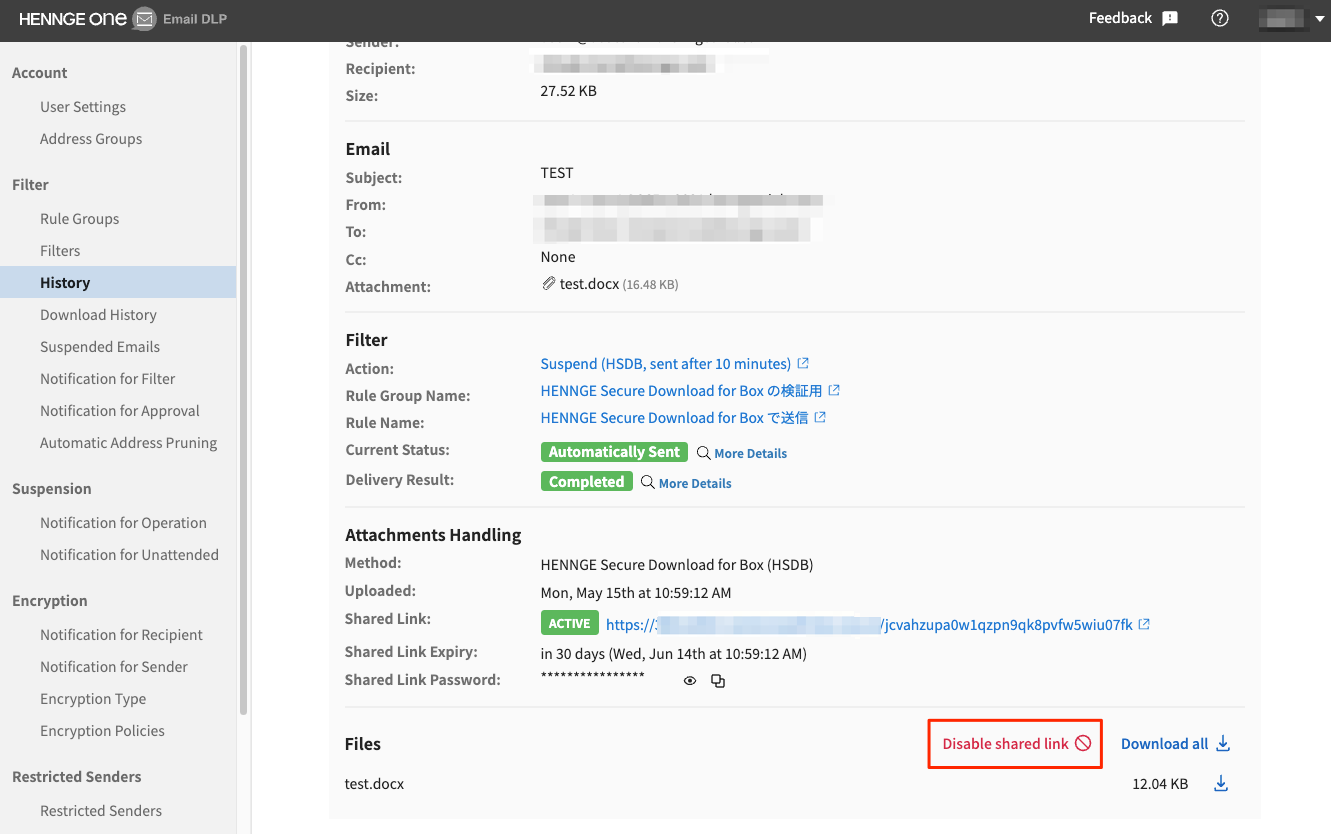Click external link icon after Rule Group Name
Image resolution: width=1331 pixels, height=834 pixels.
835,390
